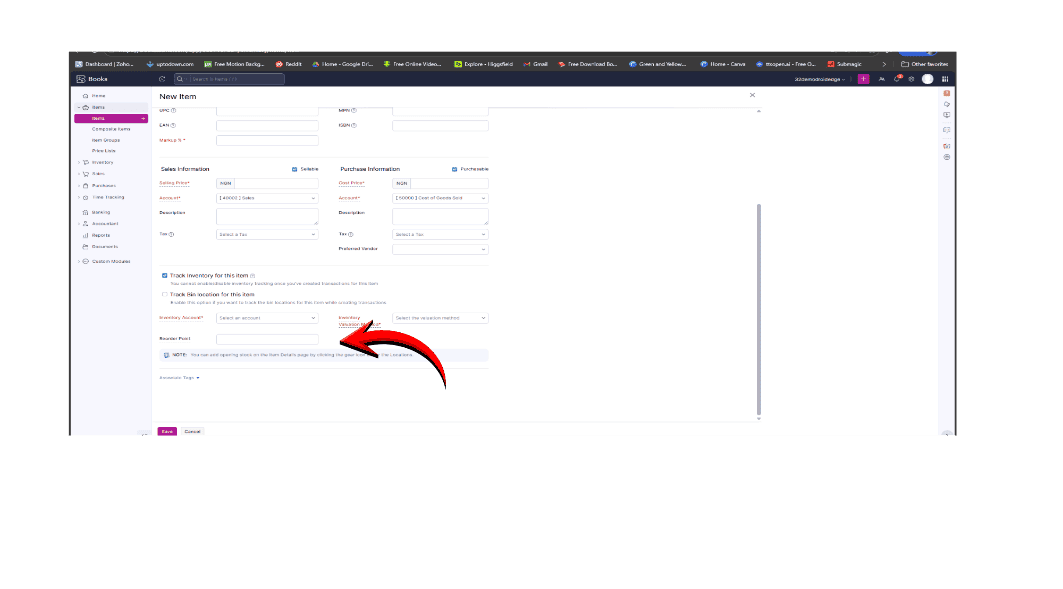The width and height of the screenshot is (1063, 589).
Task: Toggle the Purchasable checkbox
Action: coord(455,169)
